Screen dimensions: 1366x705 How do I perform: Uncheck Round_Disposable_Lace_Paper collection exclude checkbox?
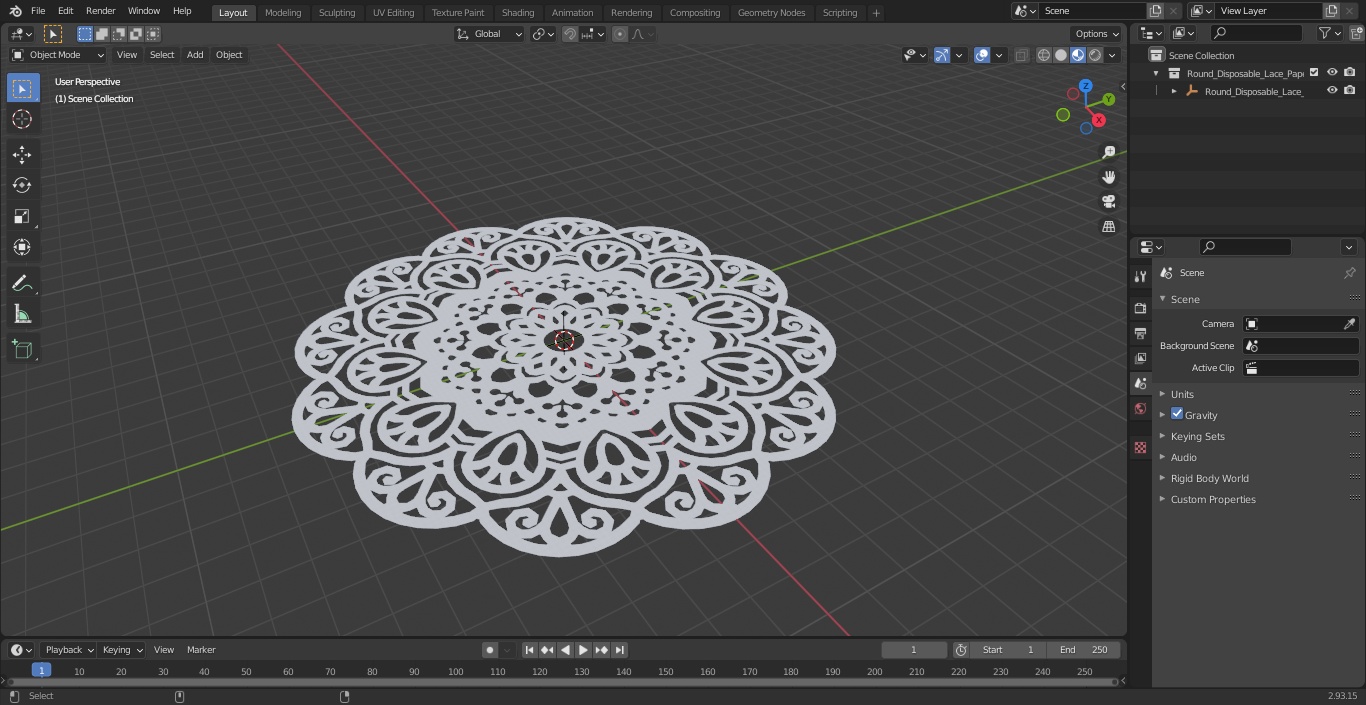point(1314,72)
